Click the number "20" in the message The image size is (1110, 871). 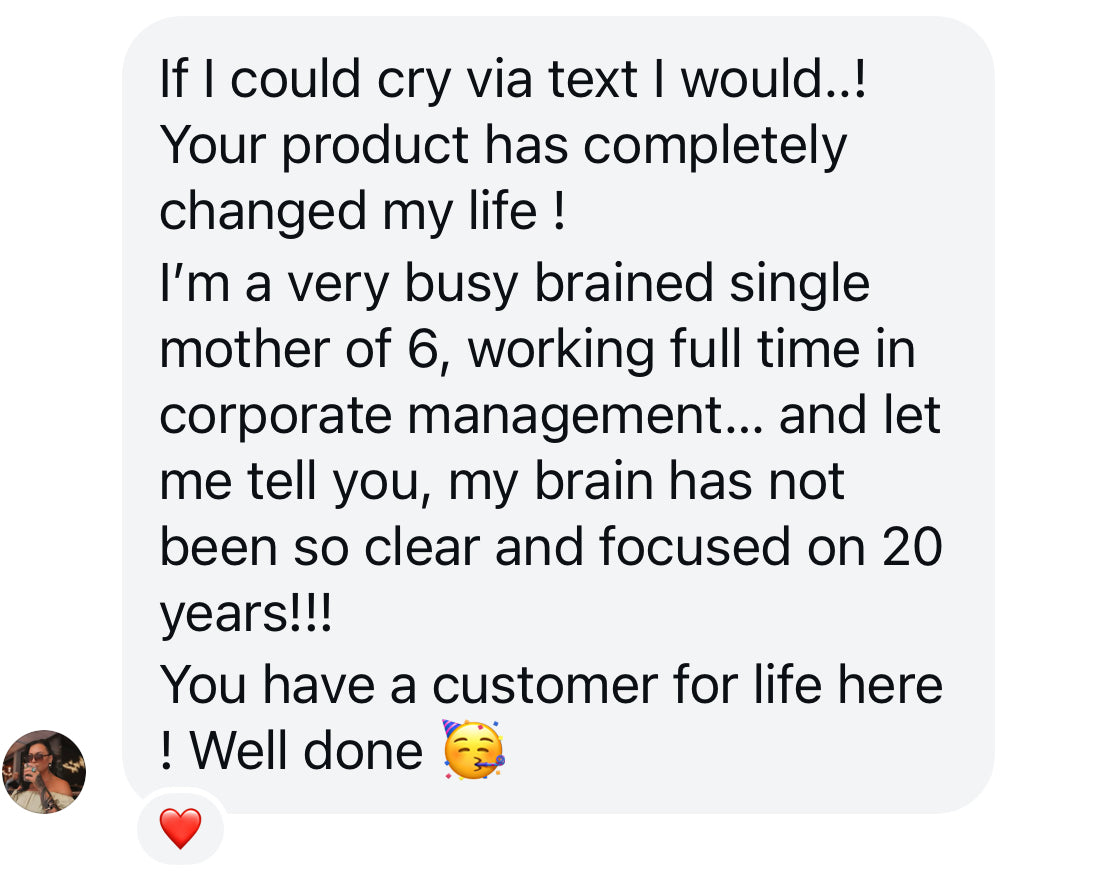[912, 549]
